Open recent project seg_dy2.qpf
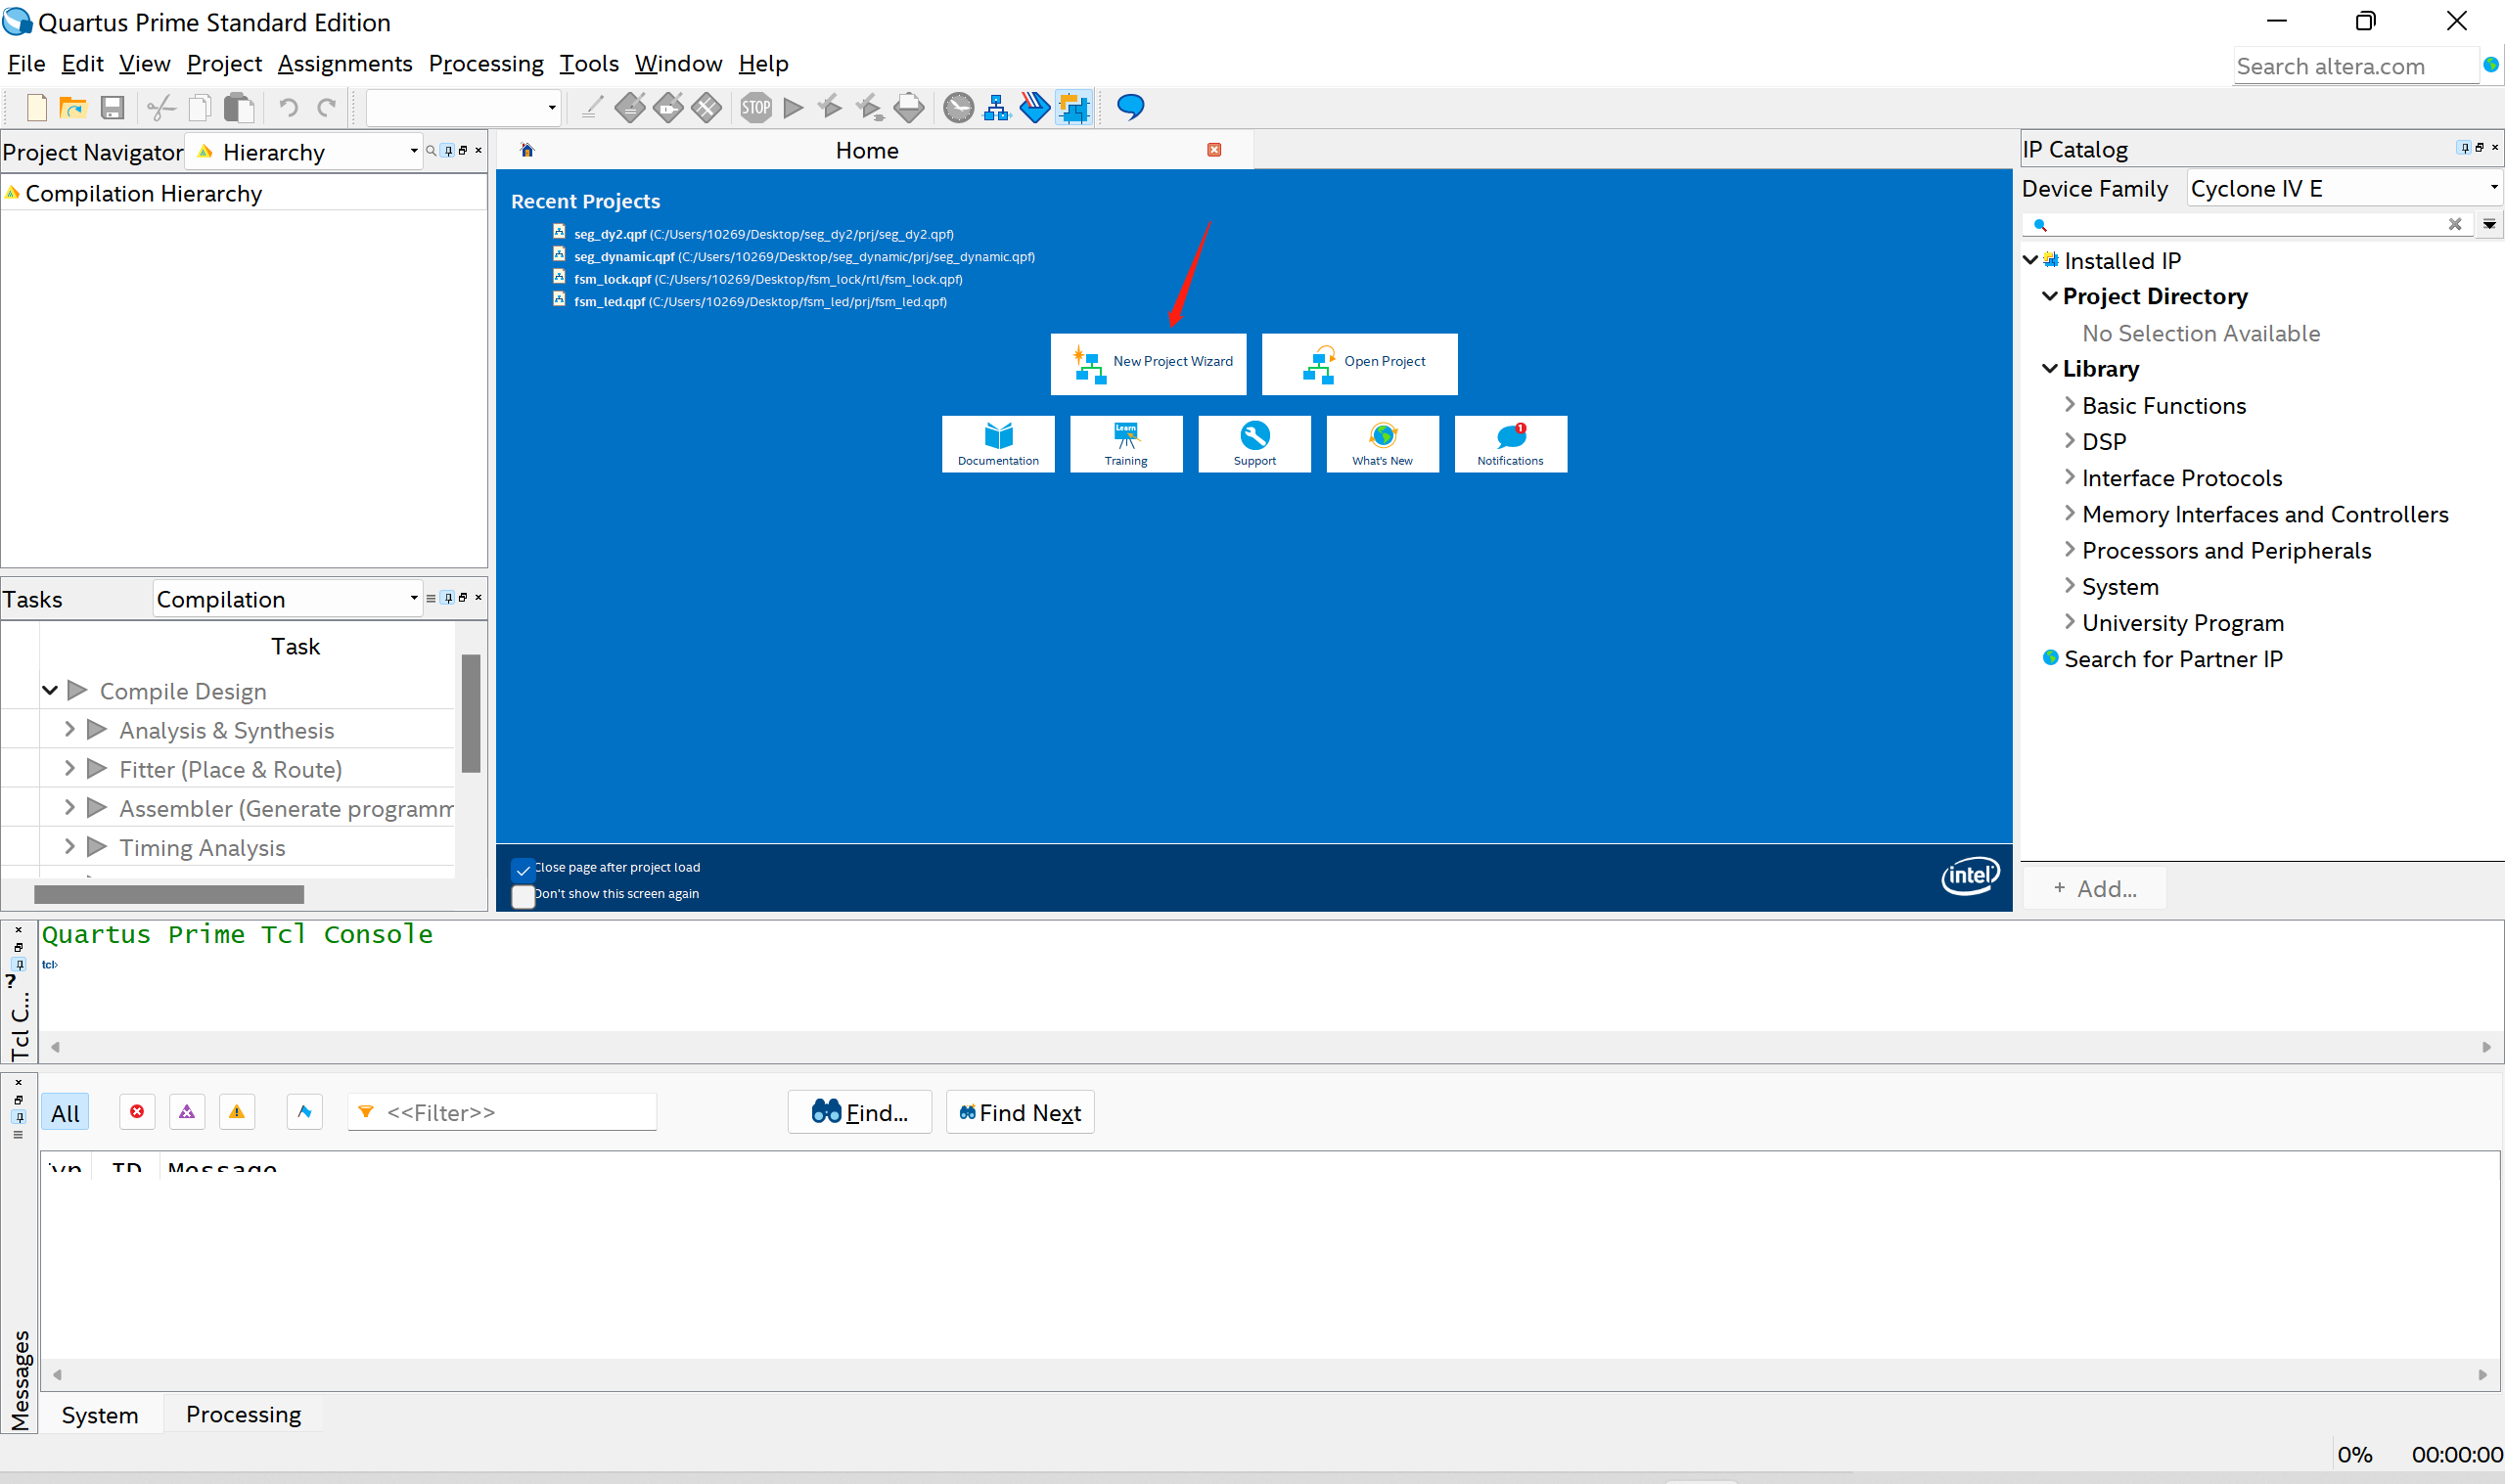Viewport: 2505px width, 1484px height. [x=763, y=234]
